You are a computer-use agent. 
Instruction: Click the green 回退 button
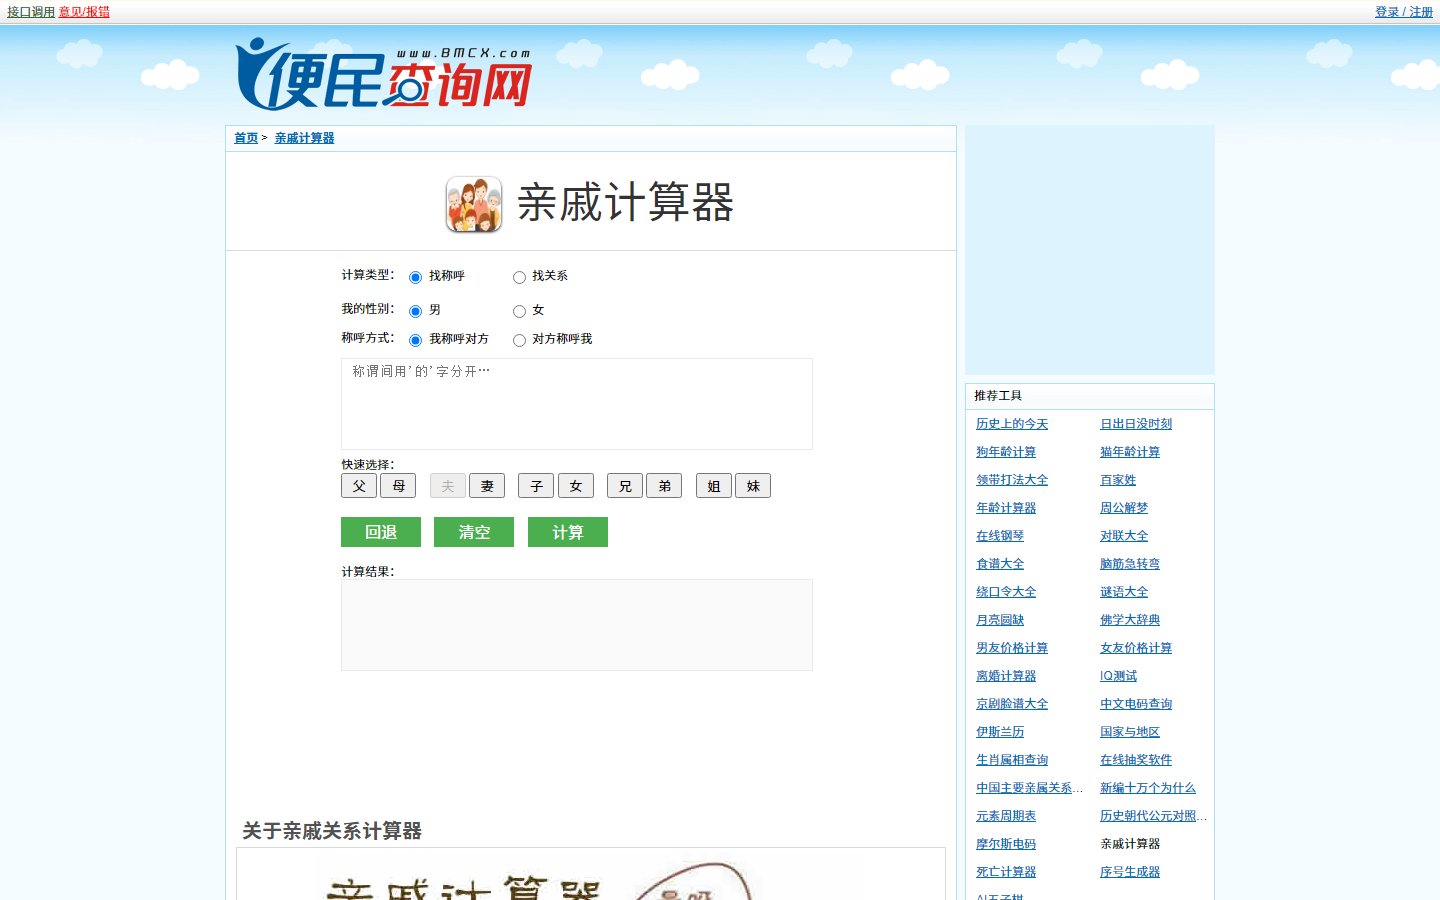(381, 532)
